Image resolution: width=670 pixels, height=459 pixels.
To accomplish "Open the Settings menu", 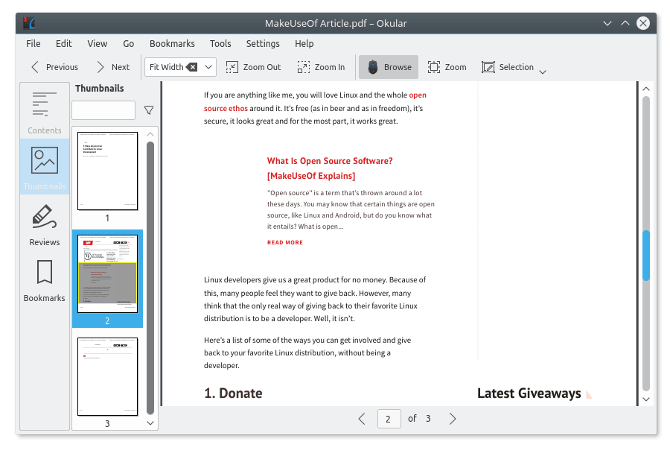I will coord(262,44).
